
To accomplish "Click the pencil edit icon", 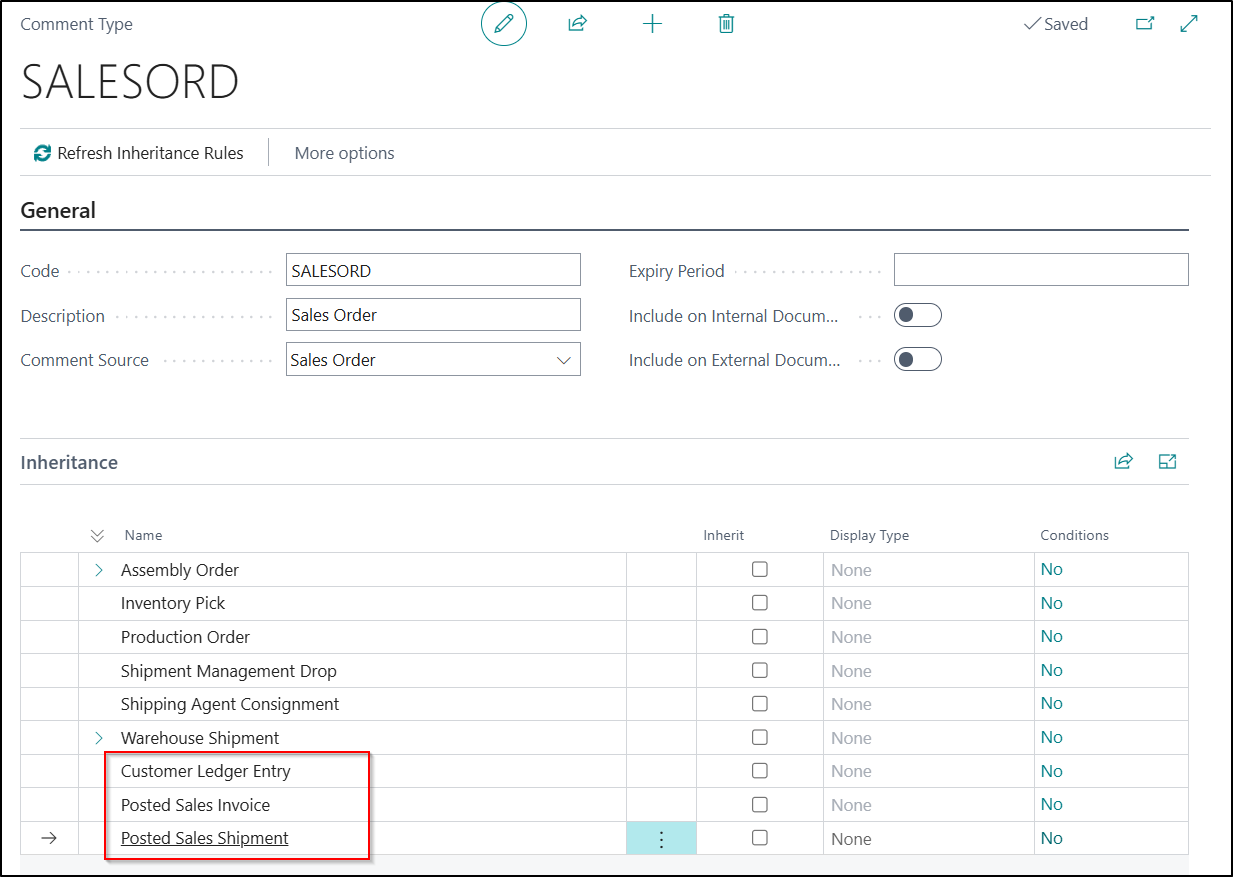I will 503,24.
